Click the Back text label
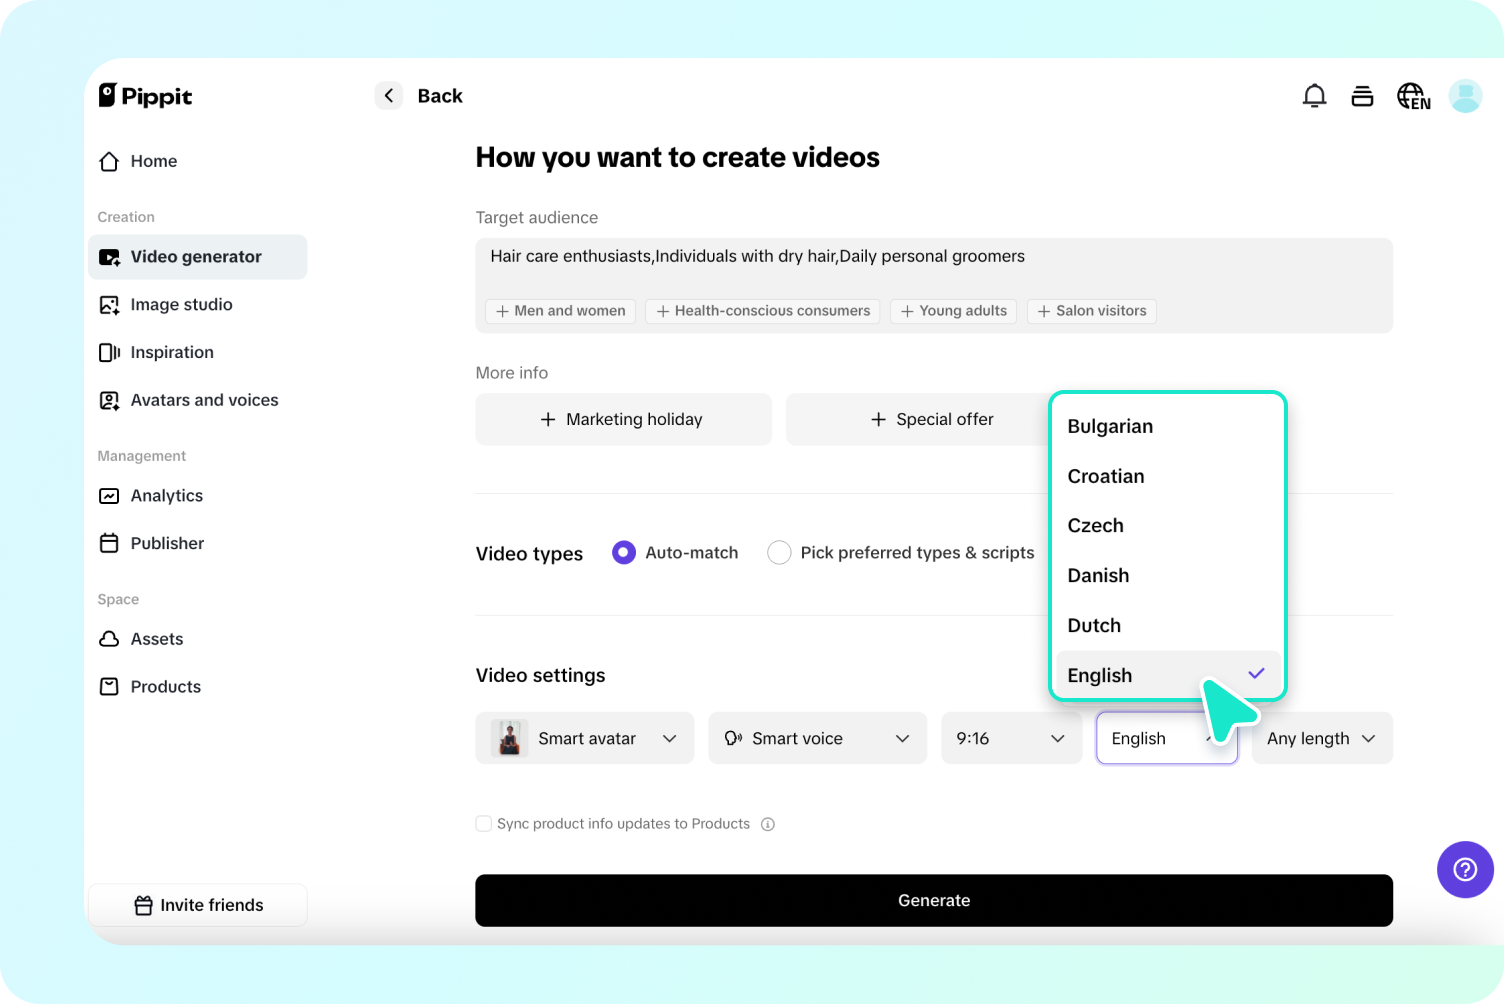The height and width of the screenshot is (1004, 1504). click(440, 96)
